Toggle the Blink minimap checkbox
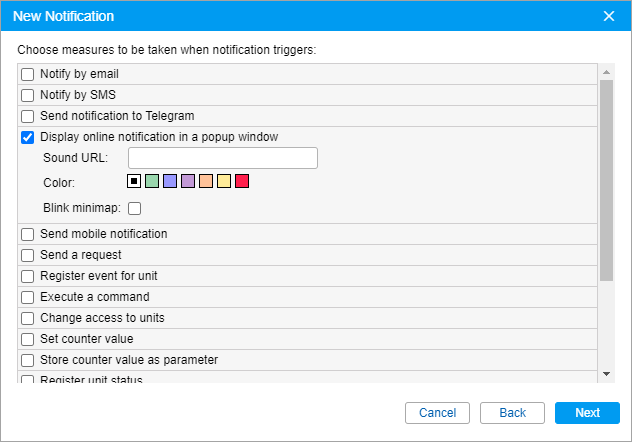Viewport: 632px width, 442px height. 135,208
